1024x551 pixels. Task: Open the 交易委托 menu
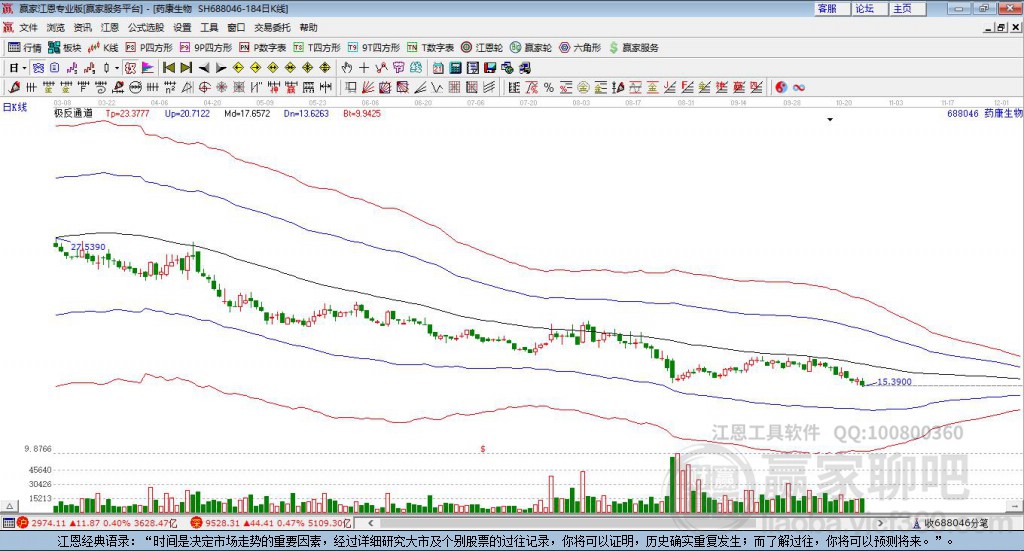pos(272,27)
